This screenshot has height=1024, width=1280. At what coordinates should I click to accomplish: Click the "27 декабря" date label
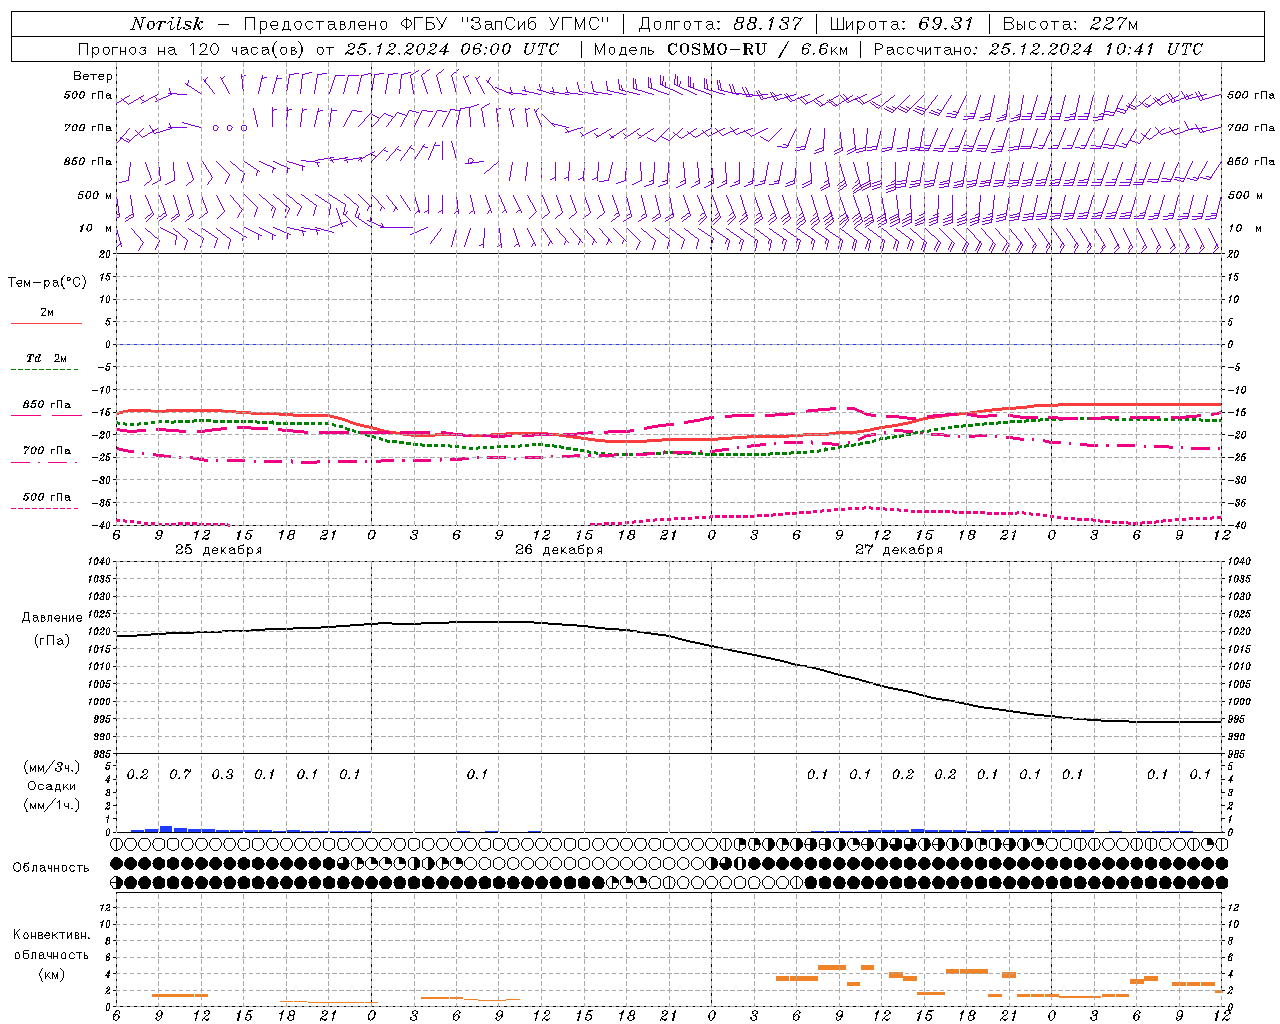pos(899,550)
